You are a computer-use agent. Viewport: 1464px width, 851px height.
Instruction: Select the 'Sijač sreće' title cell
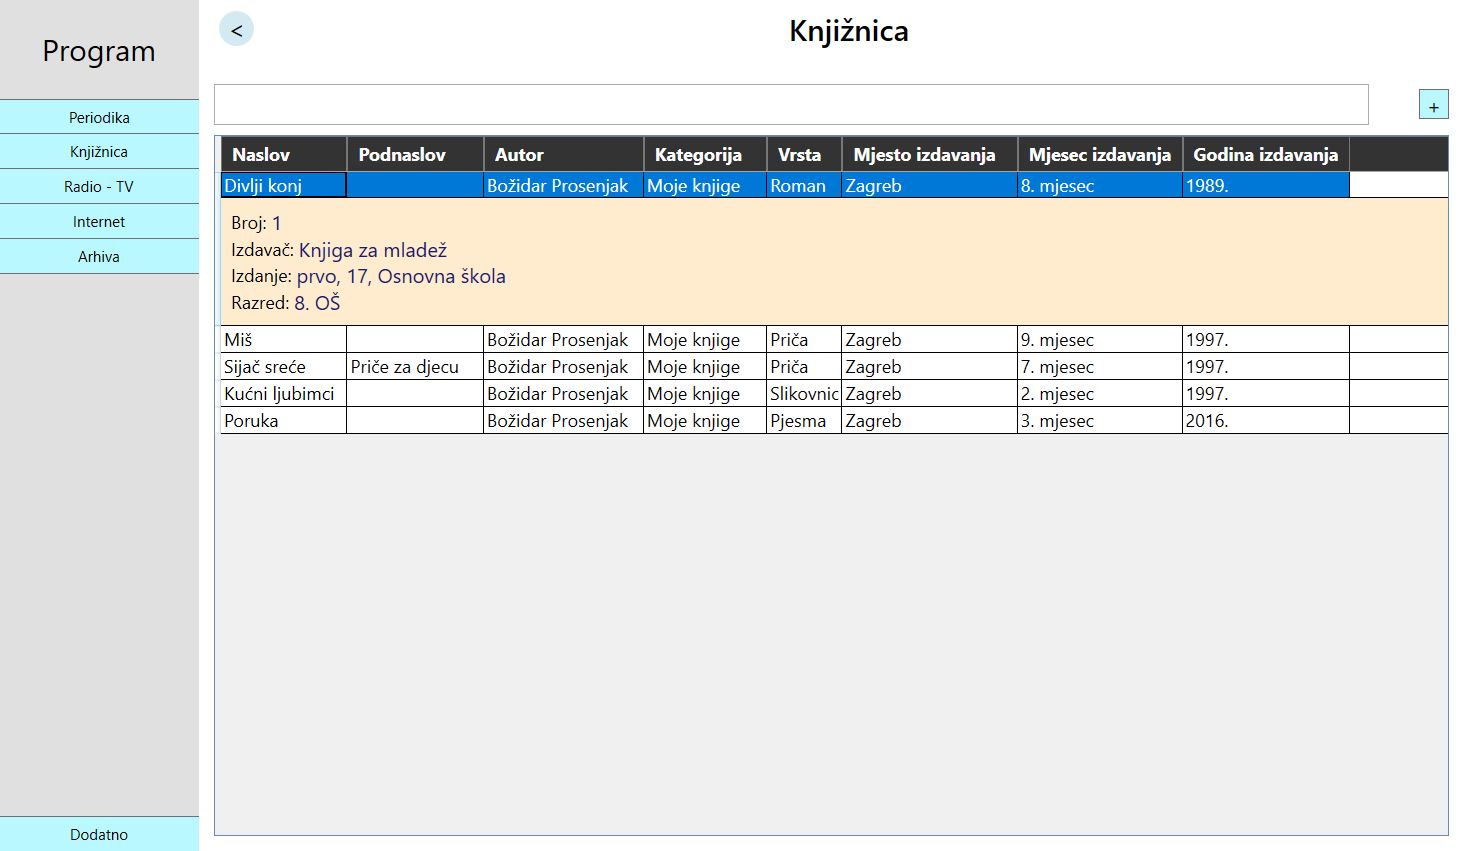click(x=284, y=366)
